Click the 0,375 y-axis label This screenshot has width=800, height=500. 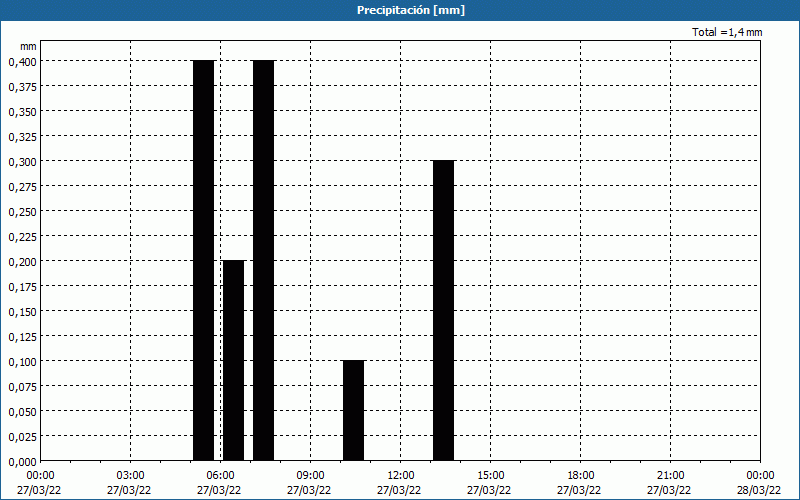[22, 87]
